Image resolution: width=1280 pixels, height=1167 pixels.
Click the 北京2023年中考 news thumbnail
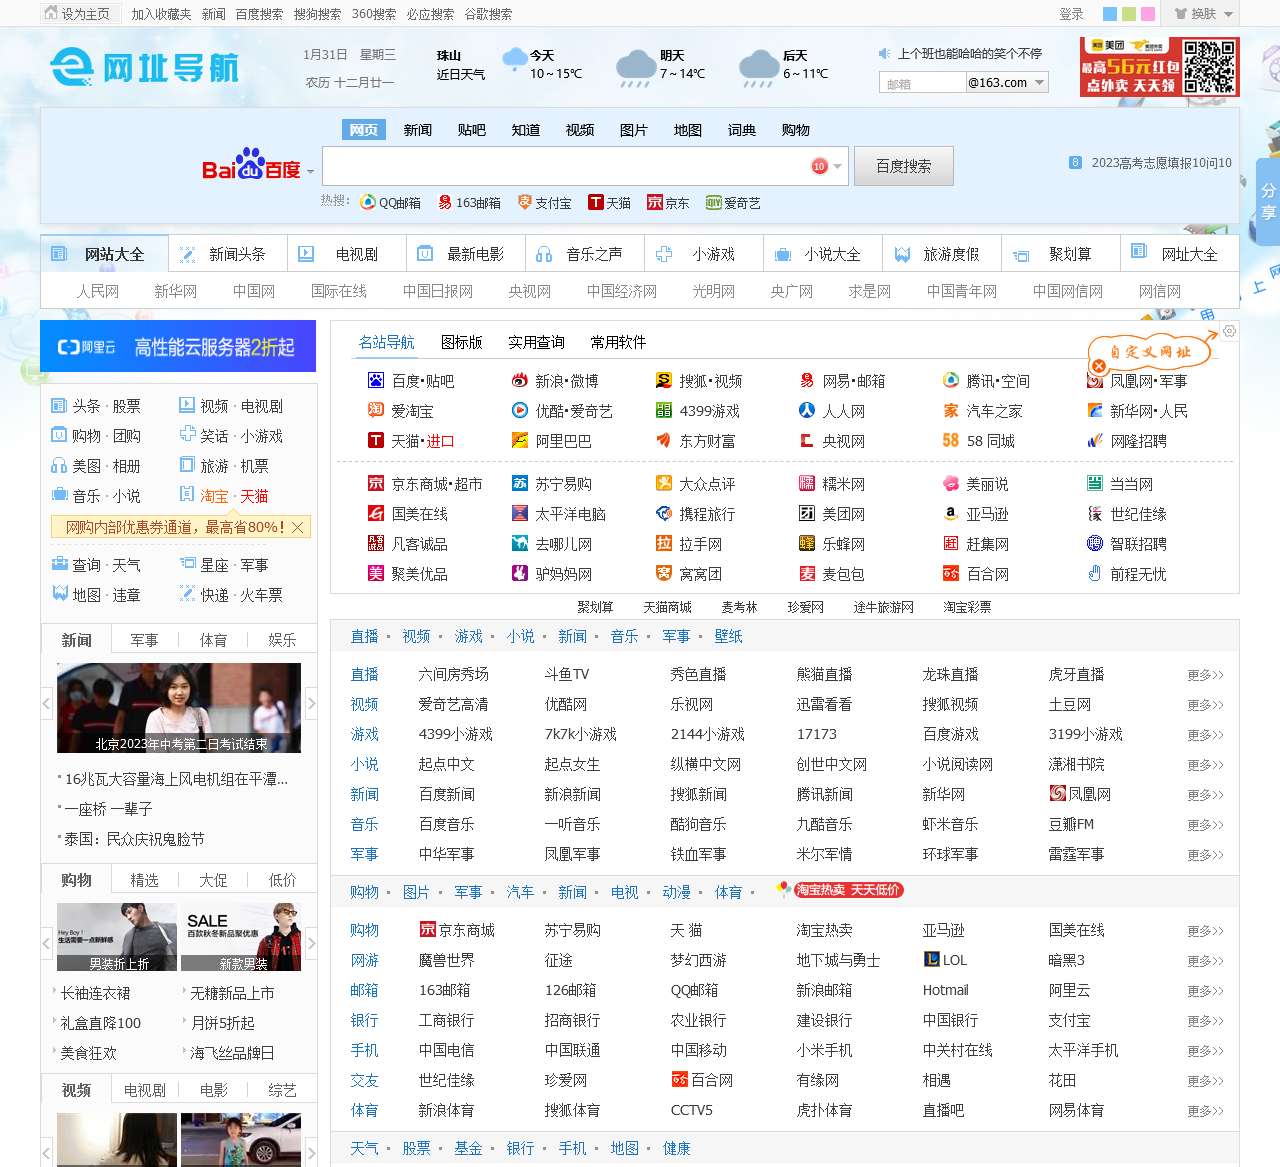178,708
